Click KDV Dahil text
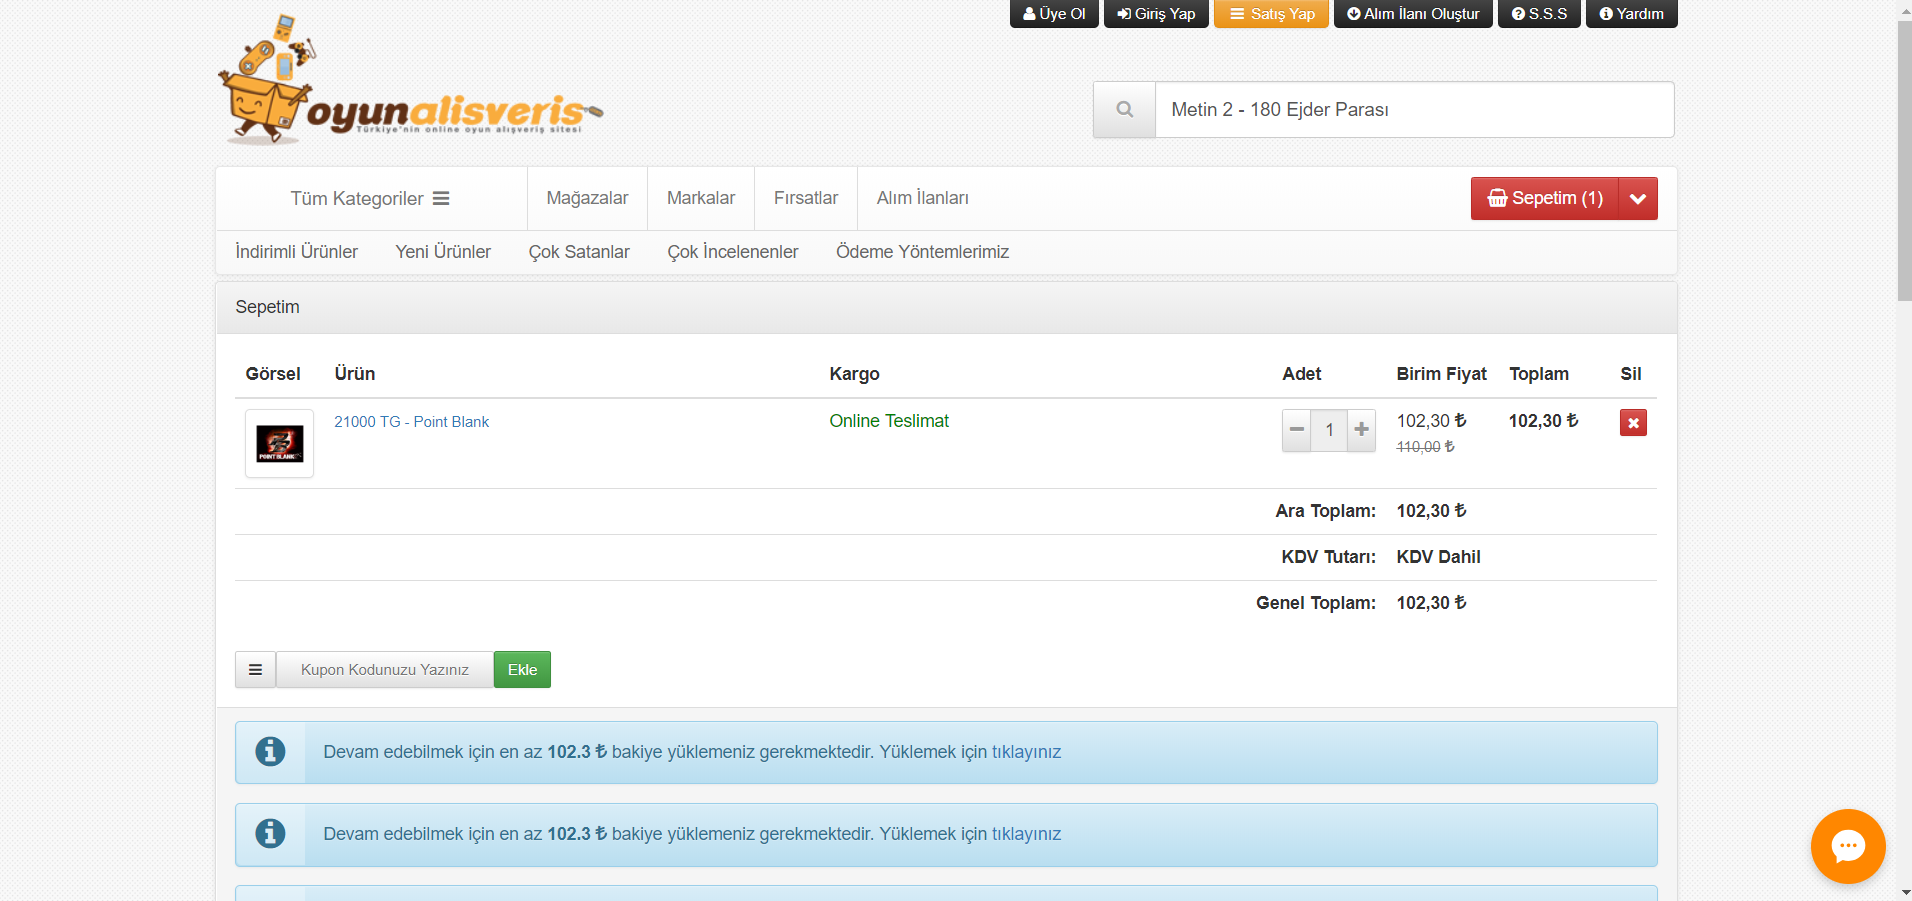Screen dimensions: 1912x901 coord(1438,557)
